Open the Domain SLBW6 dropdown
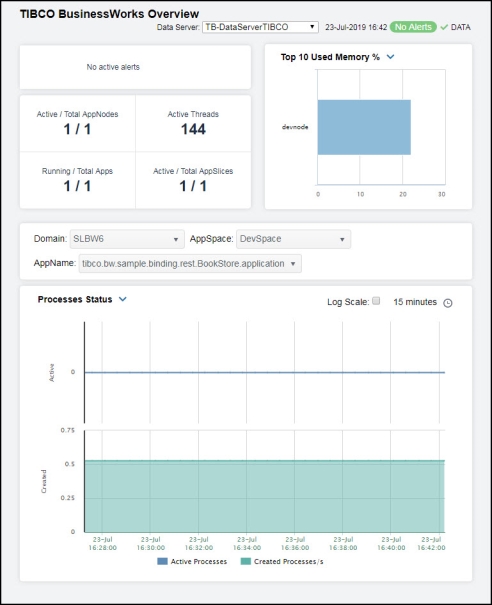This screenshot has width=492, height=605. (127, 239)
